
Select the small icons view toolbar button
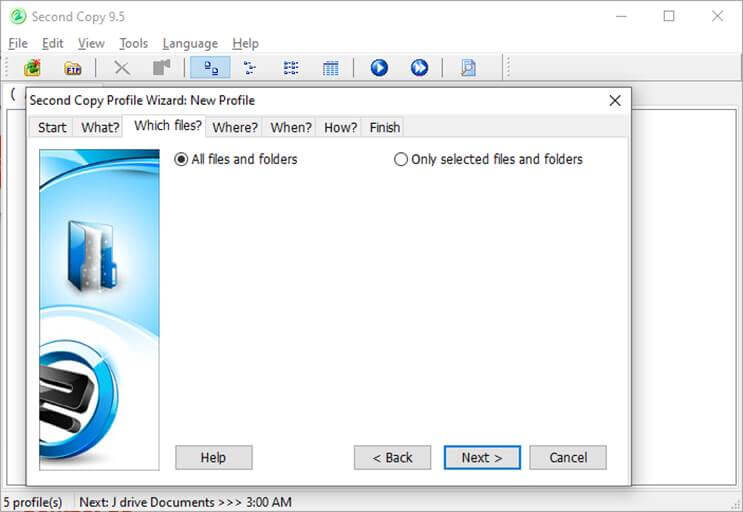pos(250,68)
